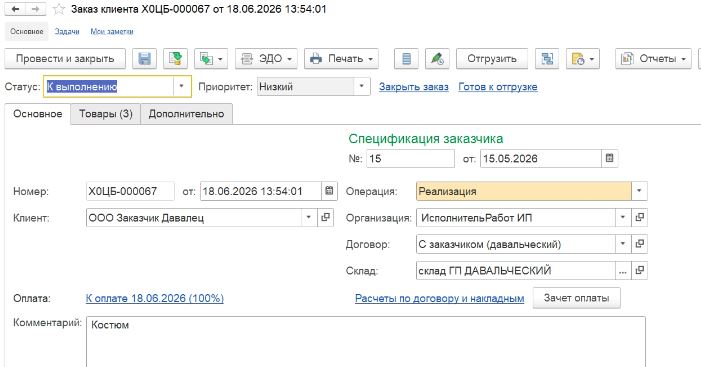The width and height of the screenshot is (701, 367).
Task: Expand the Клиент dropdown arrow
Action: click(x=308, y=217)
